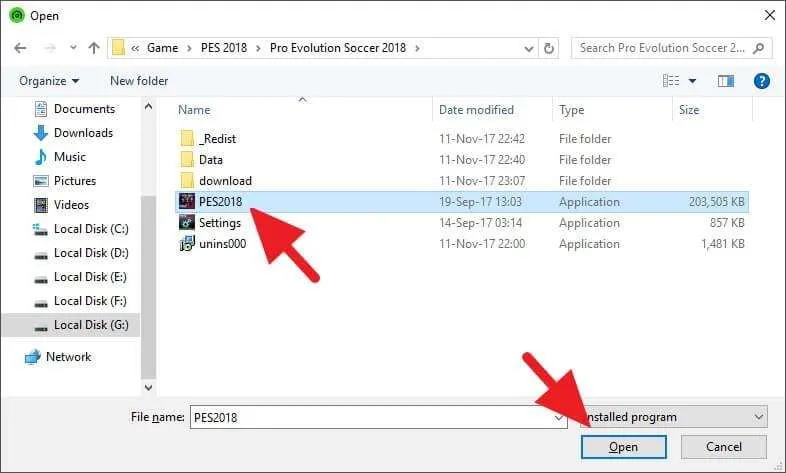Change the view layout icon
The width and height of the screenshot is (786, 473).
(671, 81)
